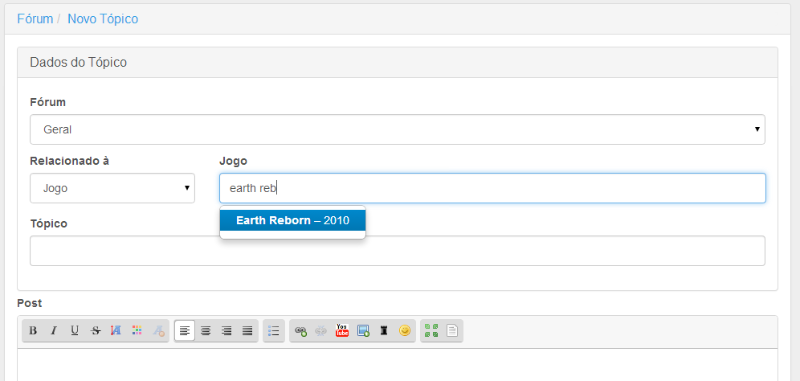The height and width of the screenshot is (381, 800).
Task: Toggle the editor maximize view
Action: (x=432, y=331)
